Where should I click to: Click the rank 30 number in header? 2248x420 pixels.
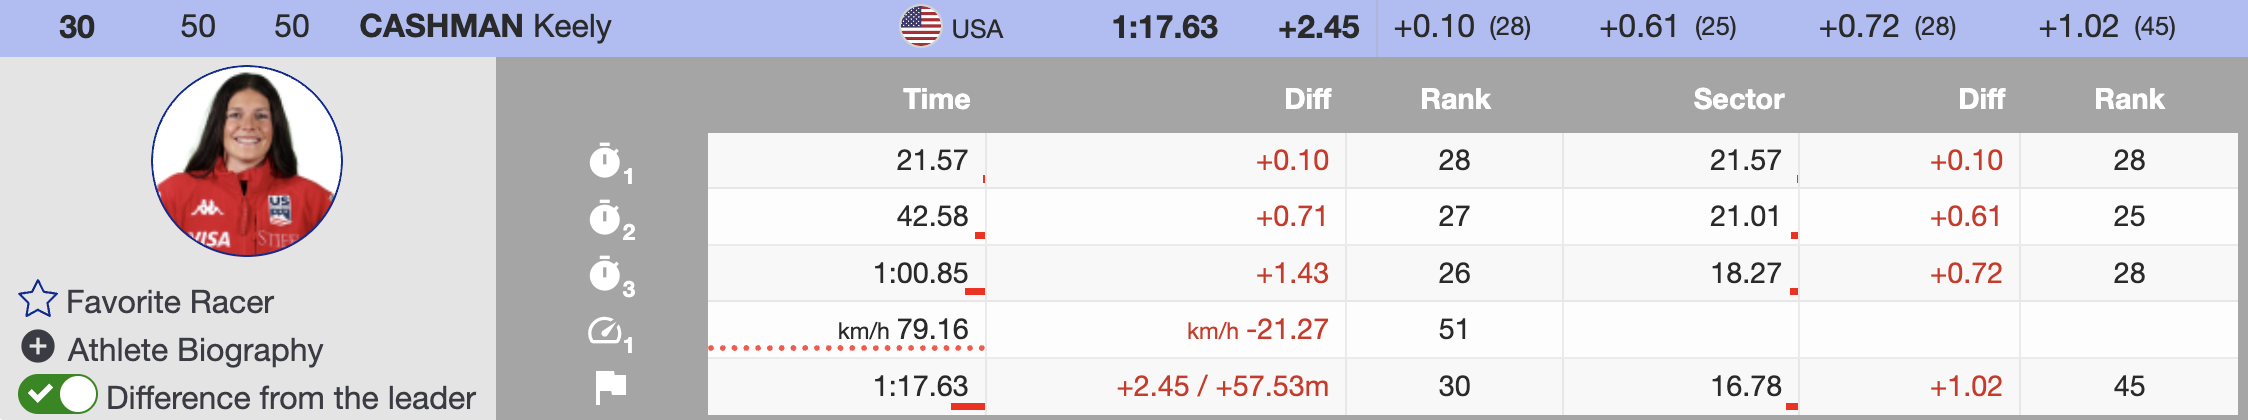click(77, 27)
